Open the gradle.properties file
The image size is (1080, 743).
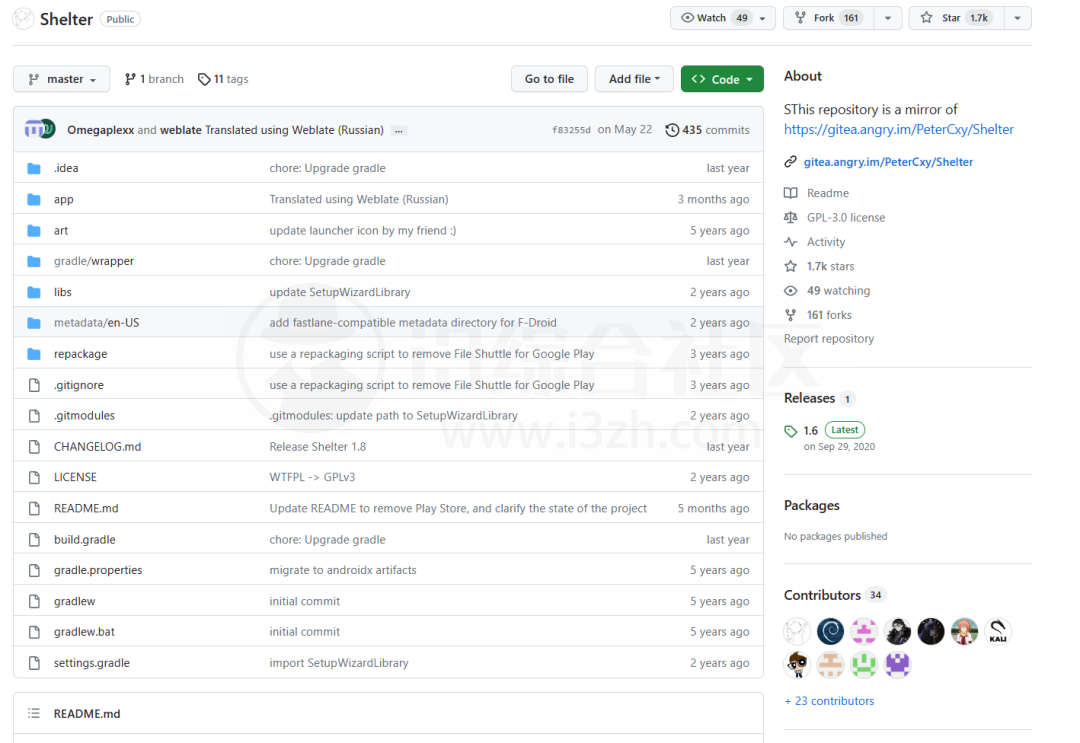[98, 570]
